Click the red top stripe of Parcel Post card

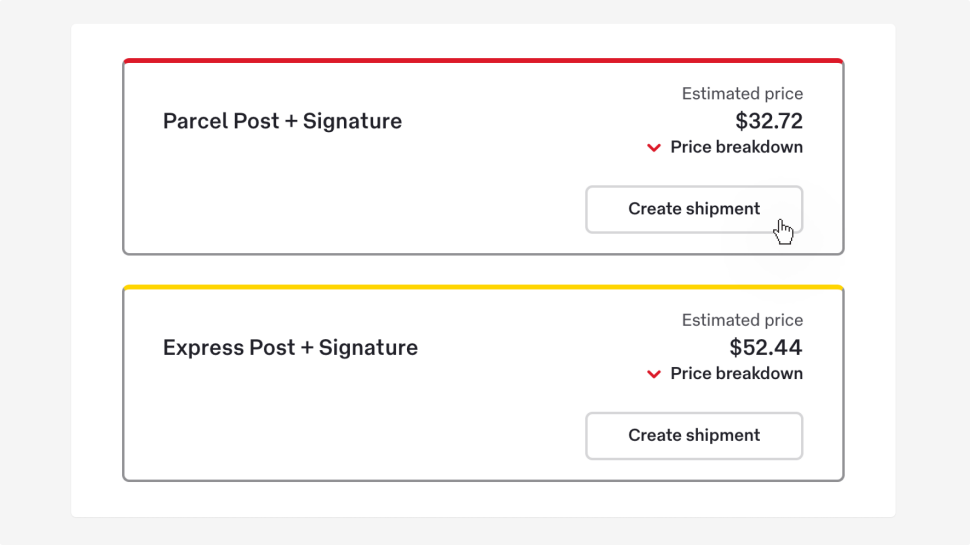coord(483,61)
